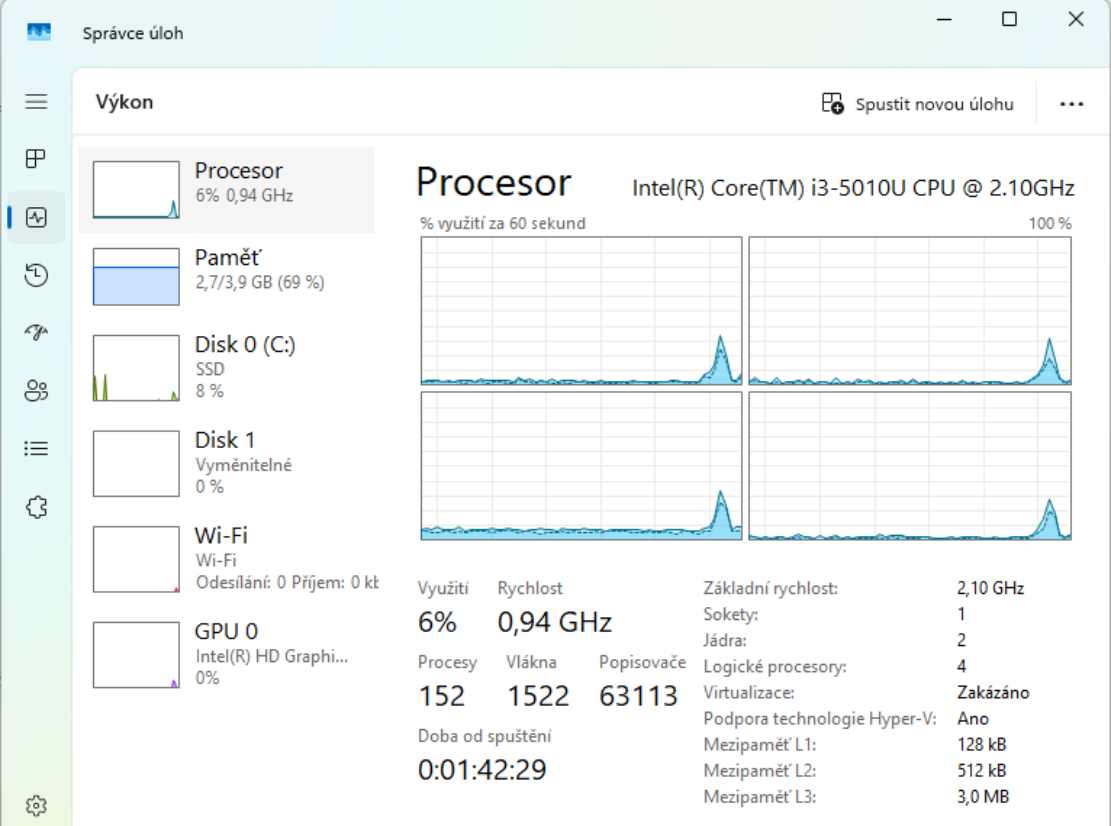Select the Paměť performance panel

(x=232, y=271)
